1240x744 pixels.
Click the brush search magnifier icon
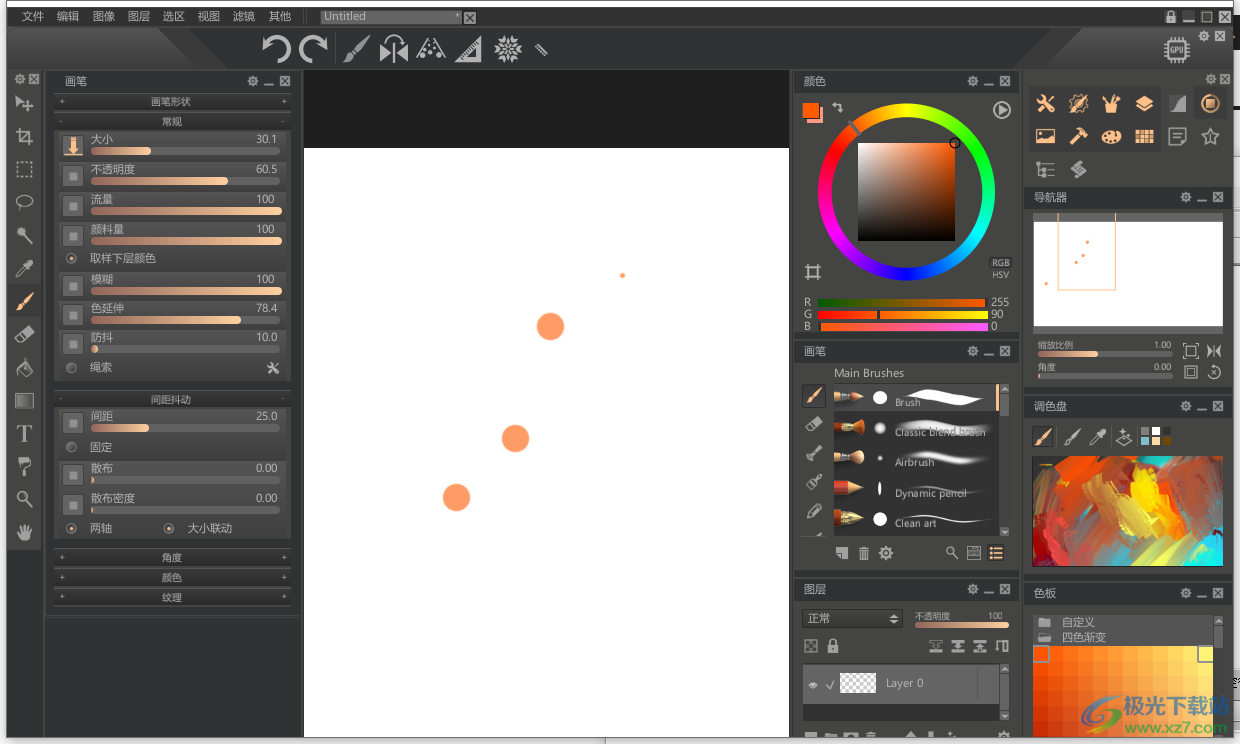click(952, 553)
